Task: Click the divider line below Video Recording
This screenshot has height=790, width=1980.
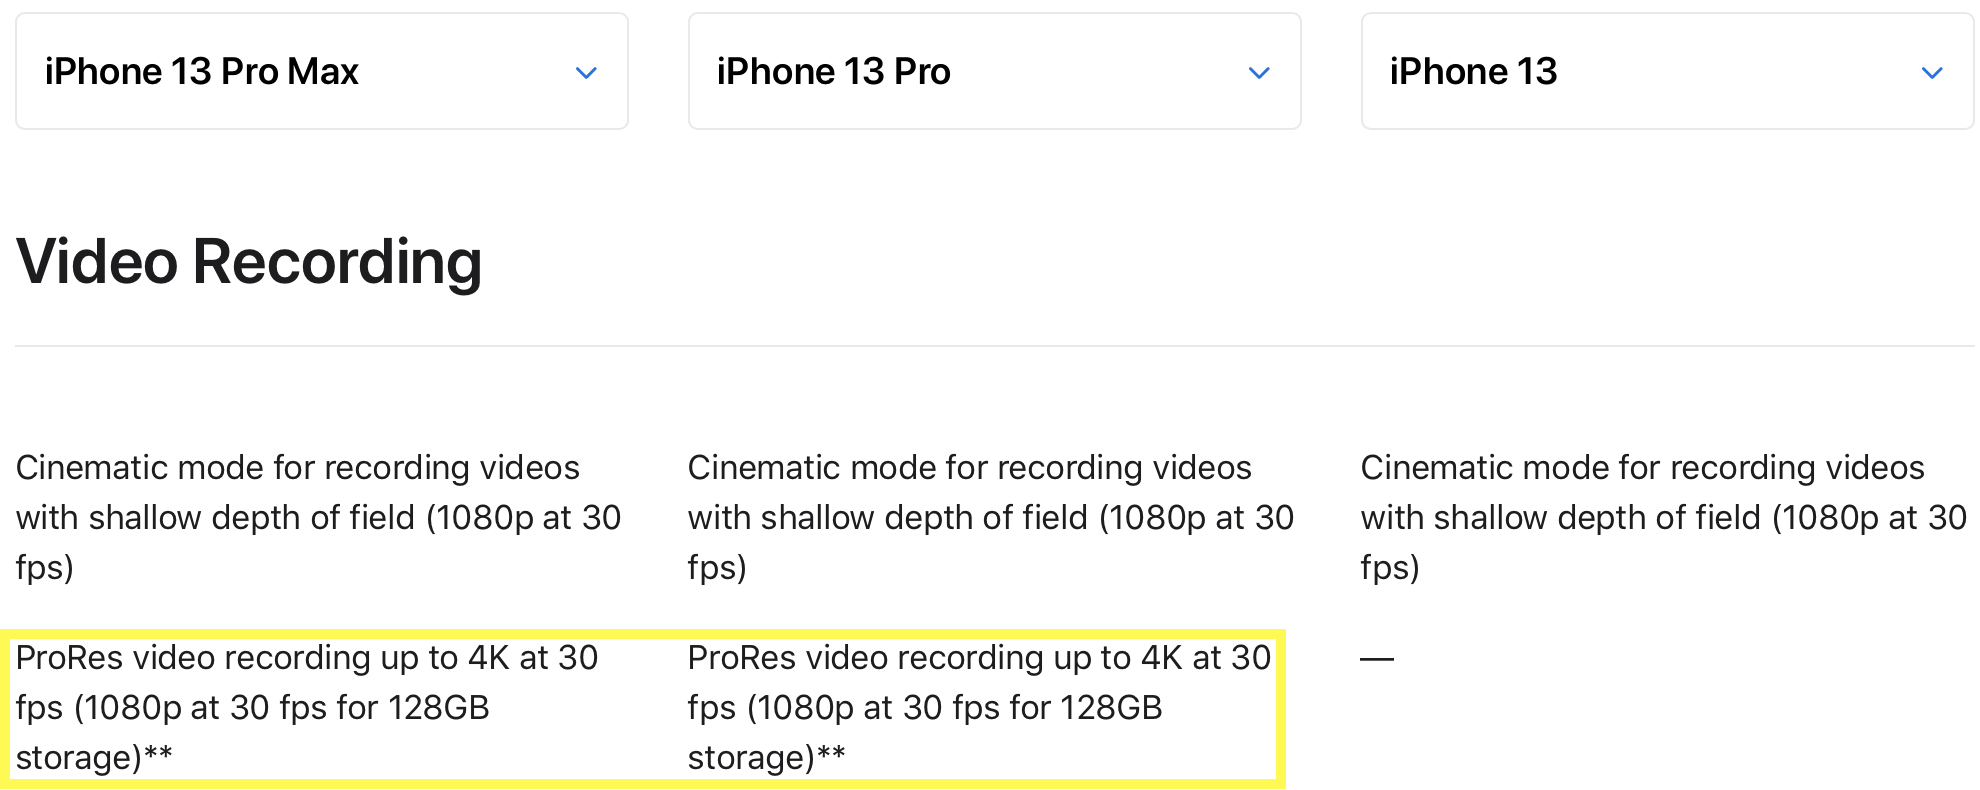Action: pyautogui.click(x=995, y=346)
